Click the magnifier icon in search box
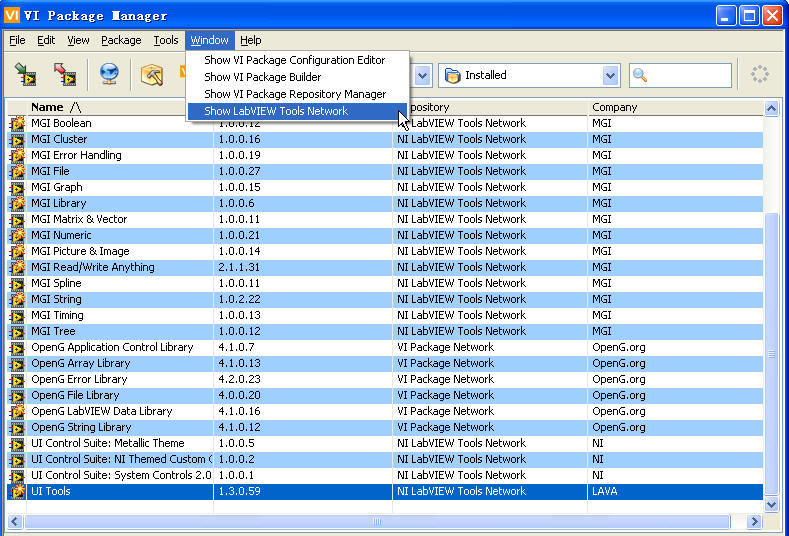Image resolution: width=789 pixels, height=536 pixels. (640, 75)
